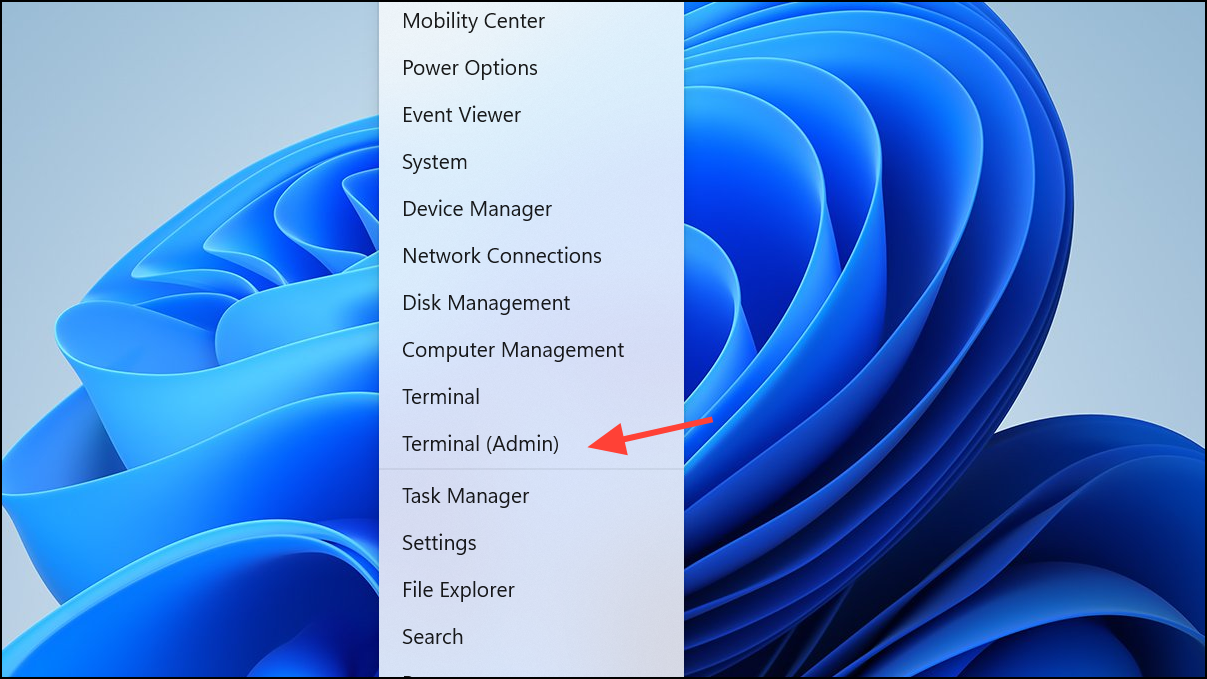Click Terminal (Admin) in the menu
Viewport: 1207px width, 679px height.
pos(531,444)
